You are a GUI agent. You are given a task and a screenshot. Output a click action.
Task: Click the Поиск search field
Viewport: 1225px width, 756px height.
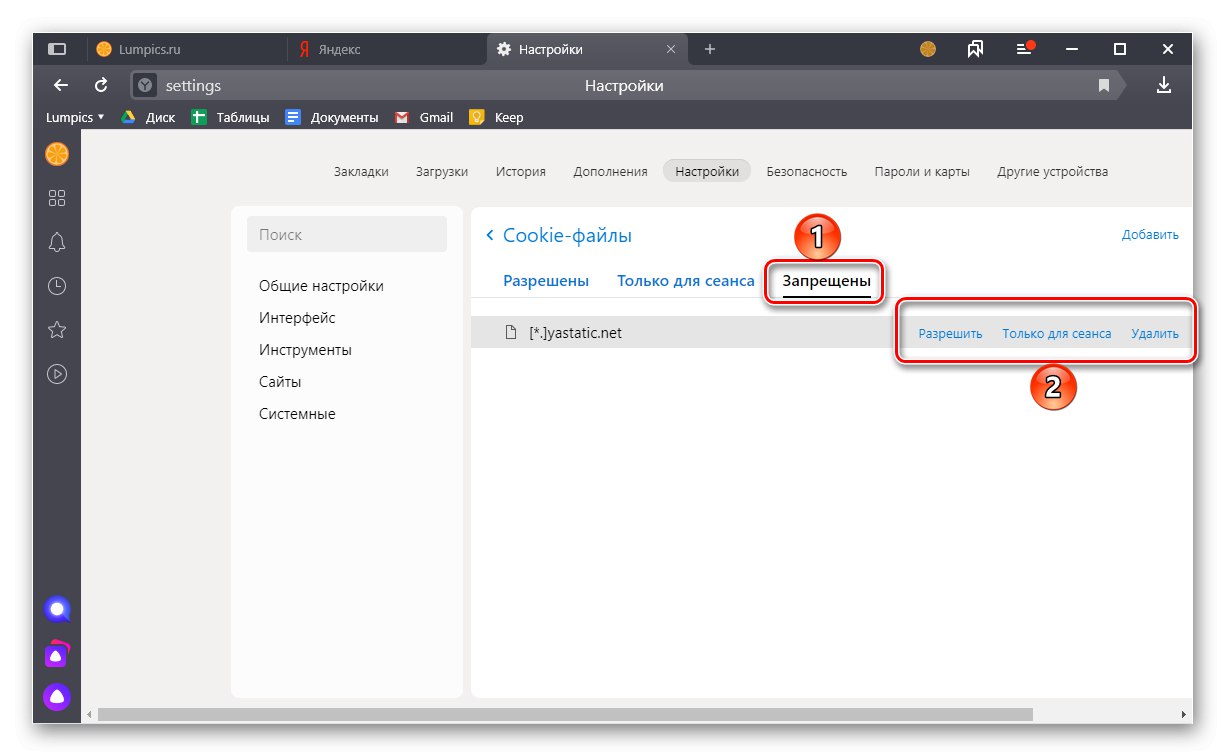click(346, 234)
